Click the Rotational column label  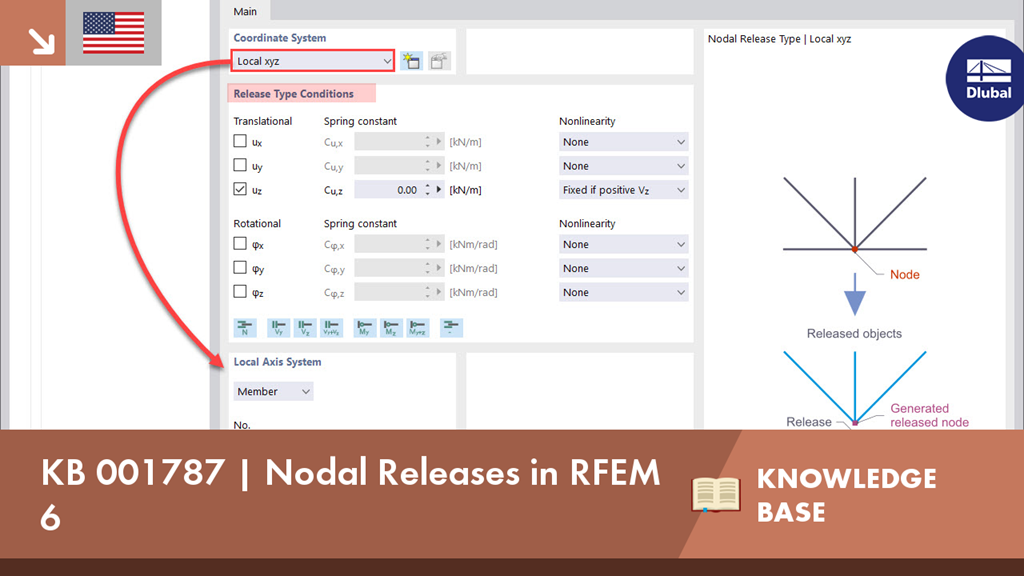tap(257, 223)
